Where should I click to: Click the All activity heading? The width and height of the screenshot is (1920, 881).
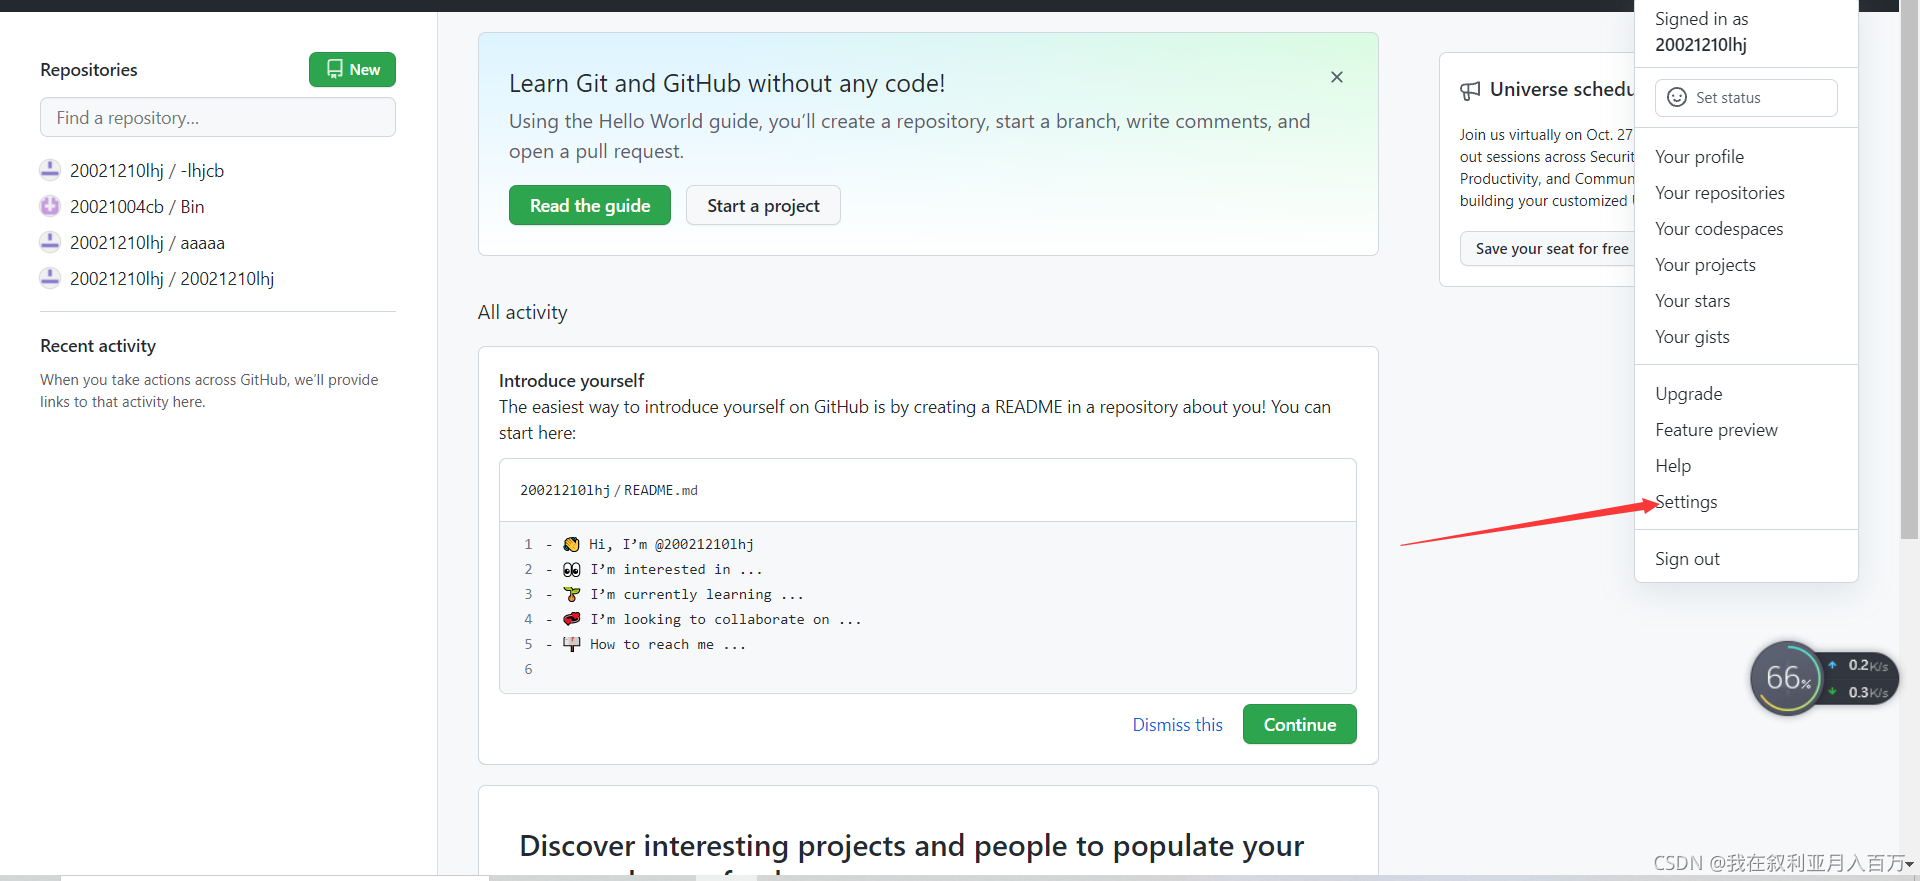pos(522,312)
